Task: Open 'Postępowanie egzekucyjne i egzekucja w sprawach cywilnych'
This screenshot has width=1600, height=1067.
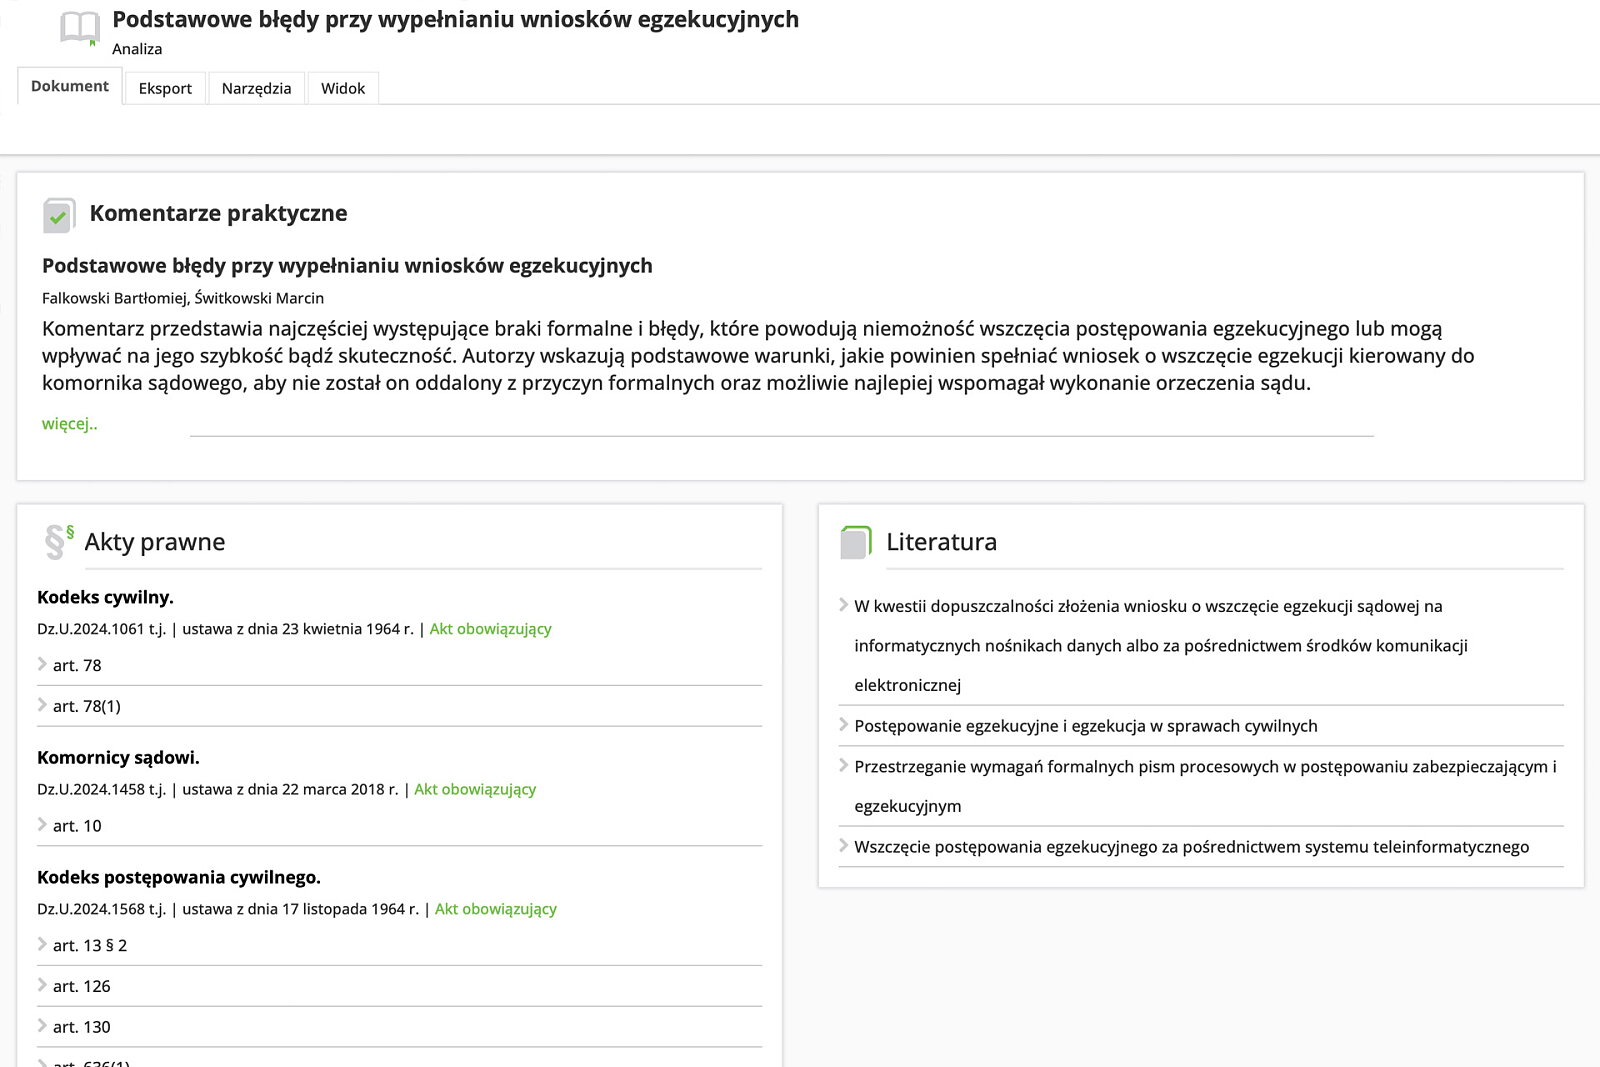Action: pyautogui.click(x=1085, y=726)
